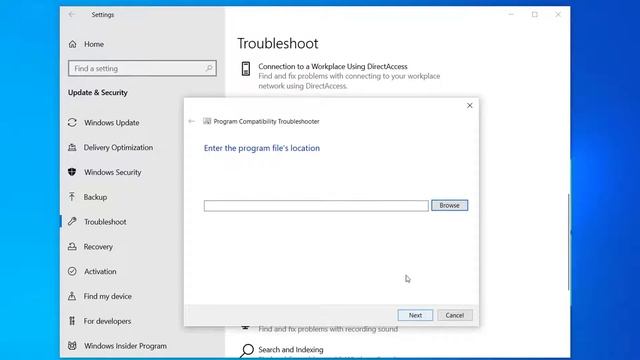640x360 pixels.
Task: Click the back arrow in troubleshooter dialog
Action: click(x=191, y=121)
